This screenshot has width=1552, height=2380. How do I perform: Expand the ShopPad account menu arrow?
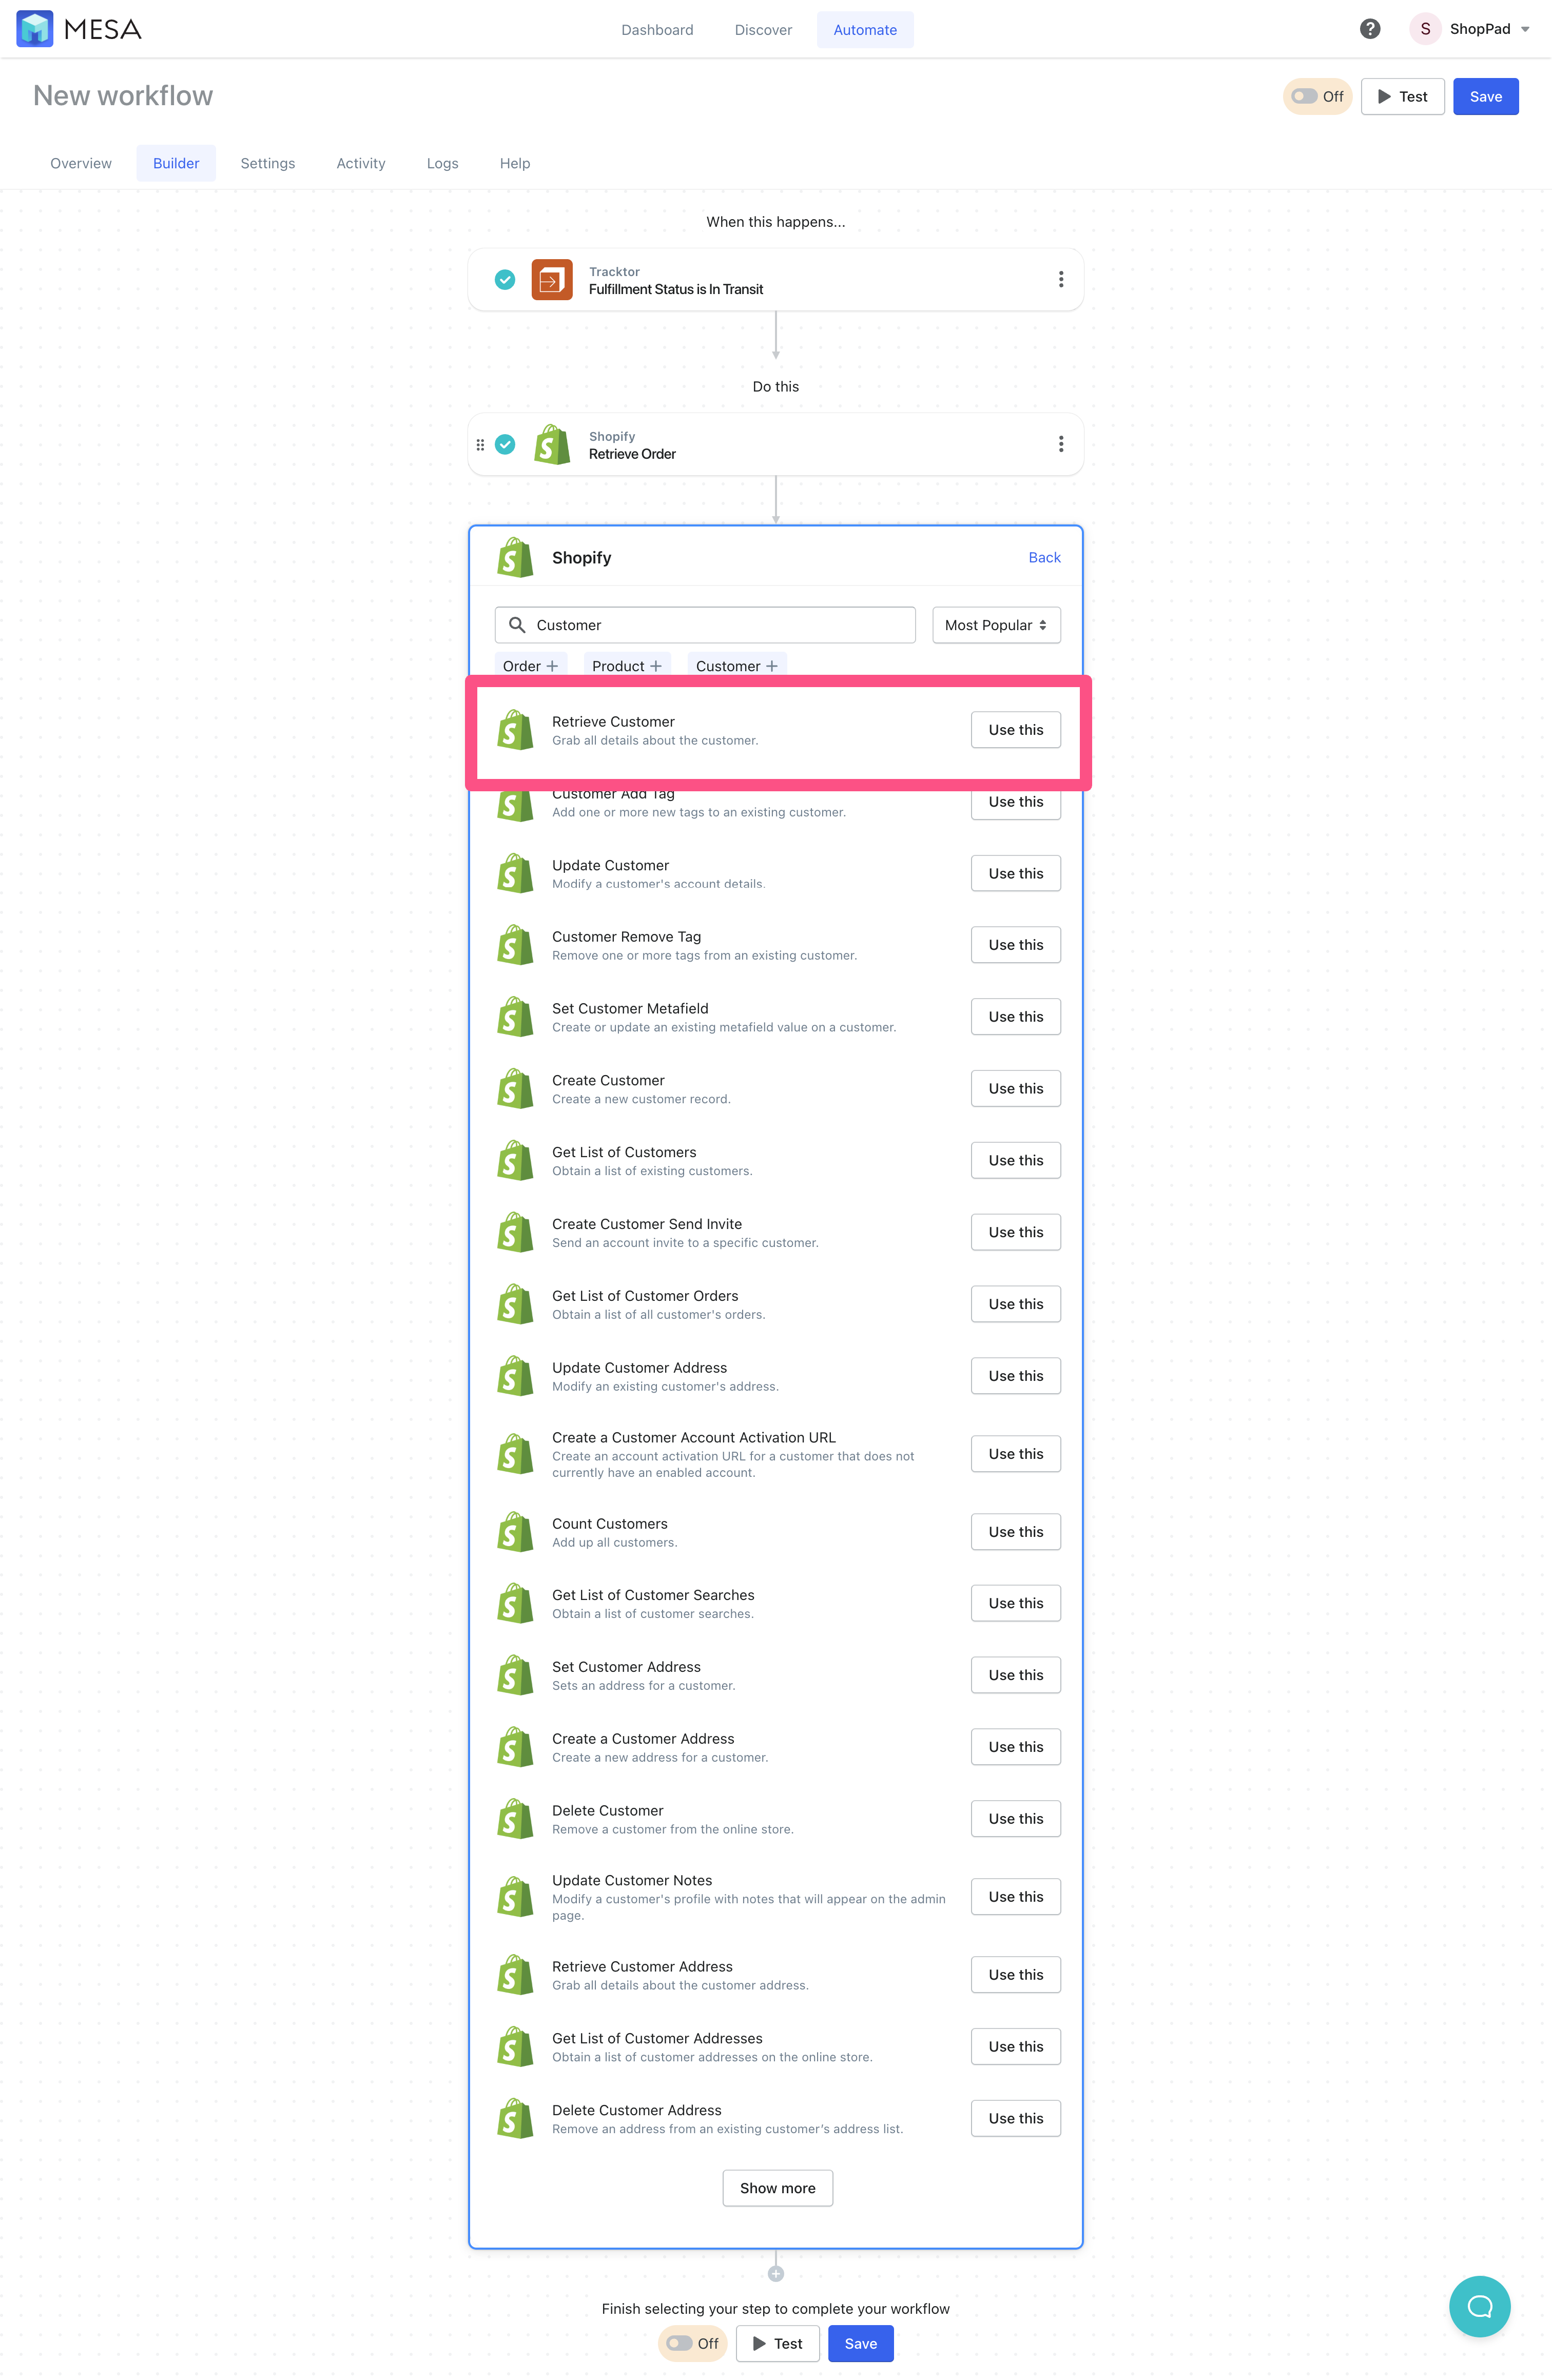coord(1525,29)
